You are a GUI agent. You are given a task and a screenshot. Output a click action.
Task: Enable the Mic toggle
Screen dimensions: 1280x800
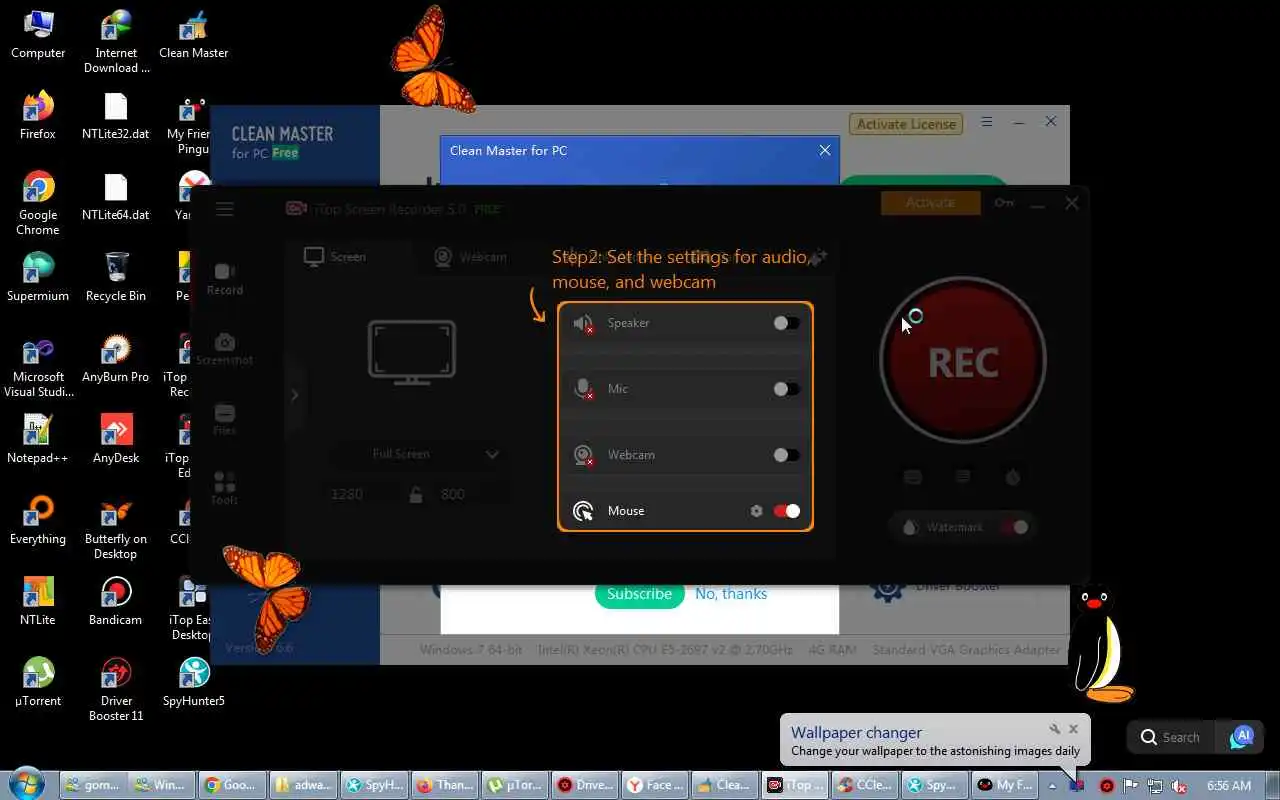point(787,389)
